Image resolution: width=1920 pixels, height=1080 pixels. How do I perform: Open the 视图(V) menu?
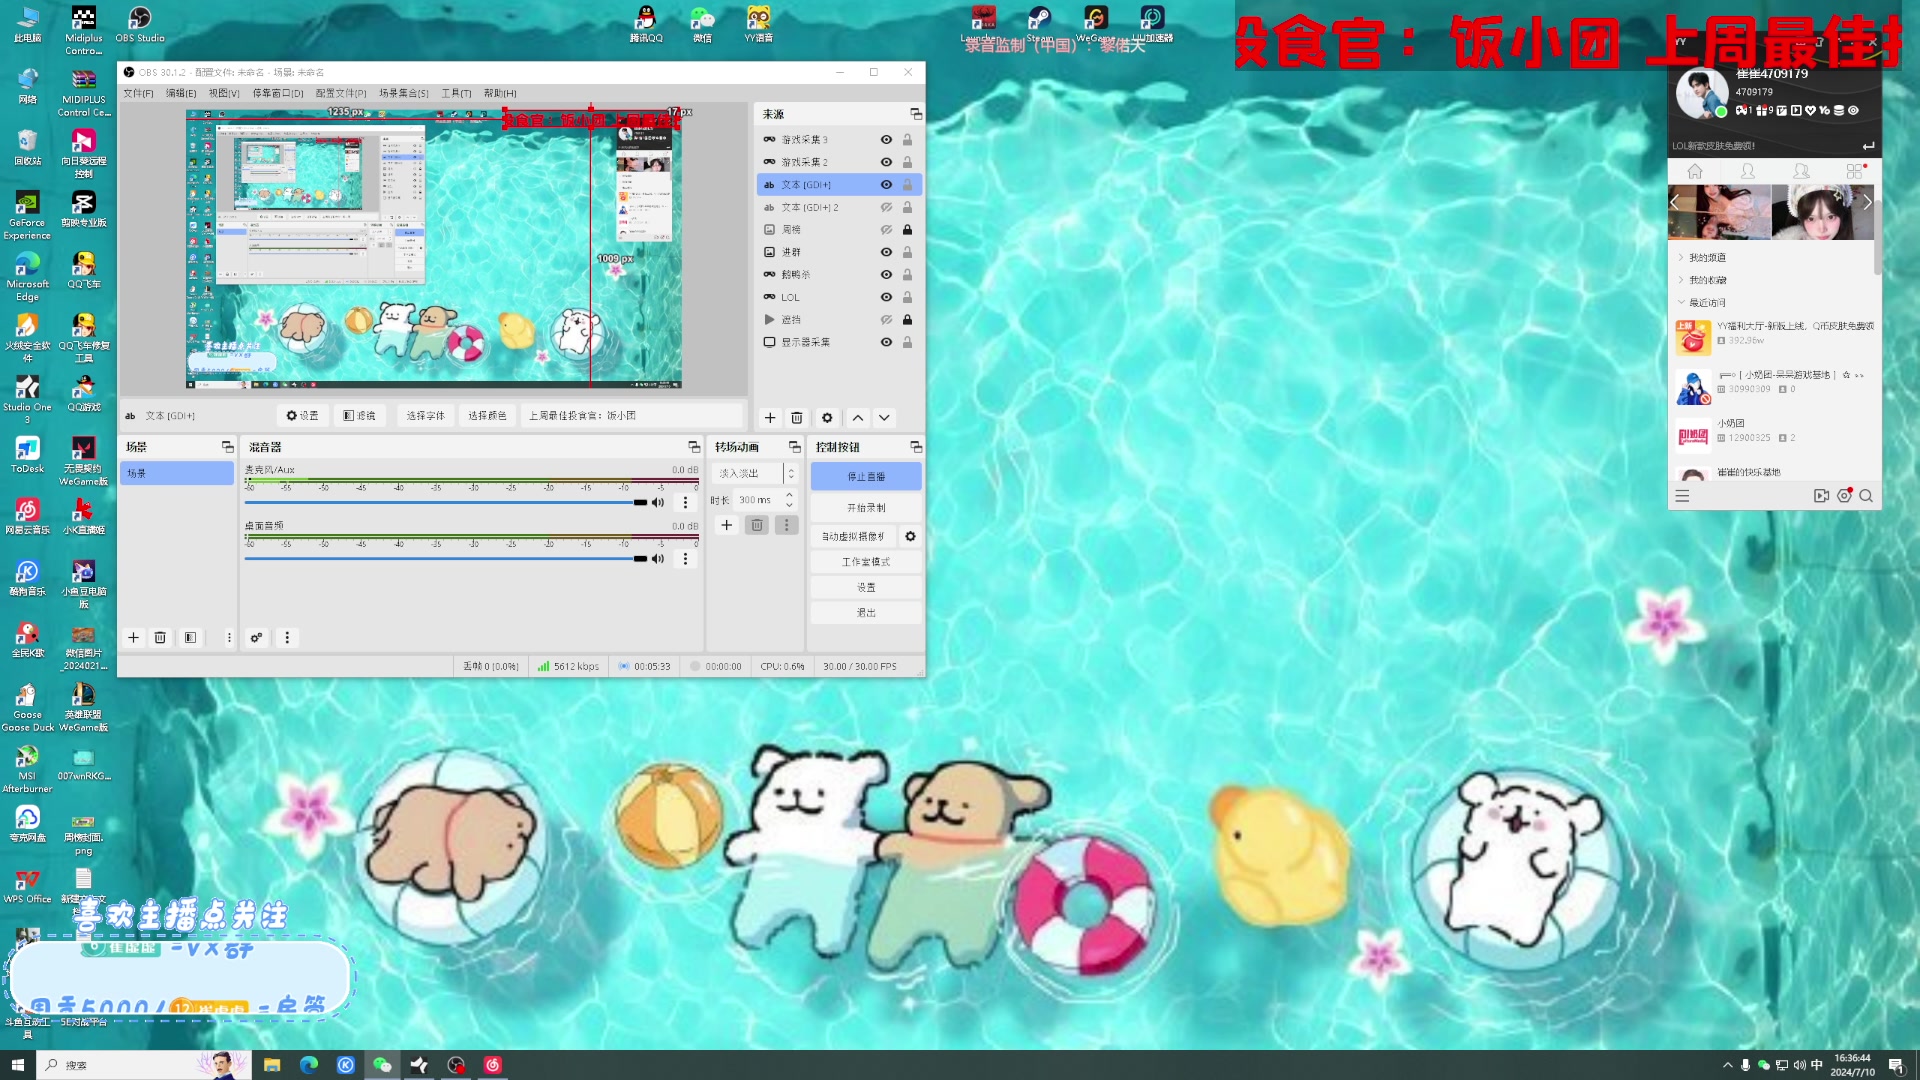pyautogui.click(x=224, y=93)
